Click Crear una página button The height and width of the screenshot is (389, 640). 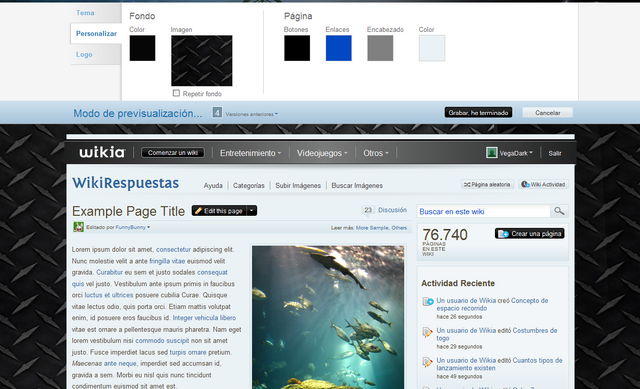530,234
